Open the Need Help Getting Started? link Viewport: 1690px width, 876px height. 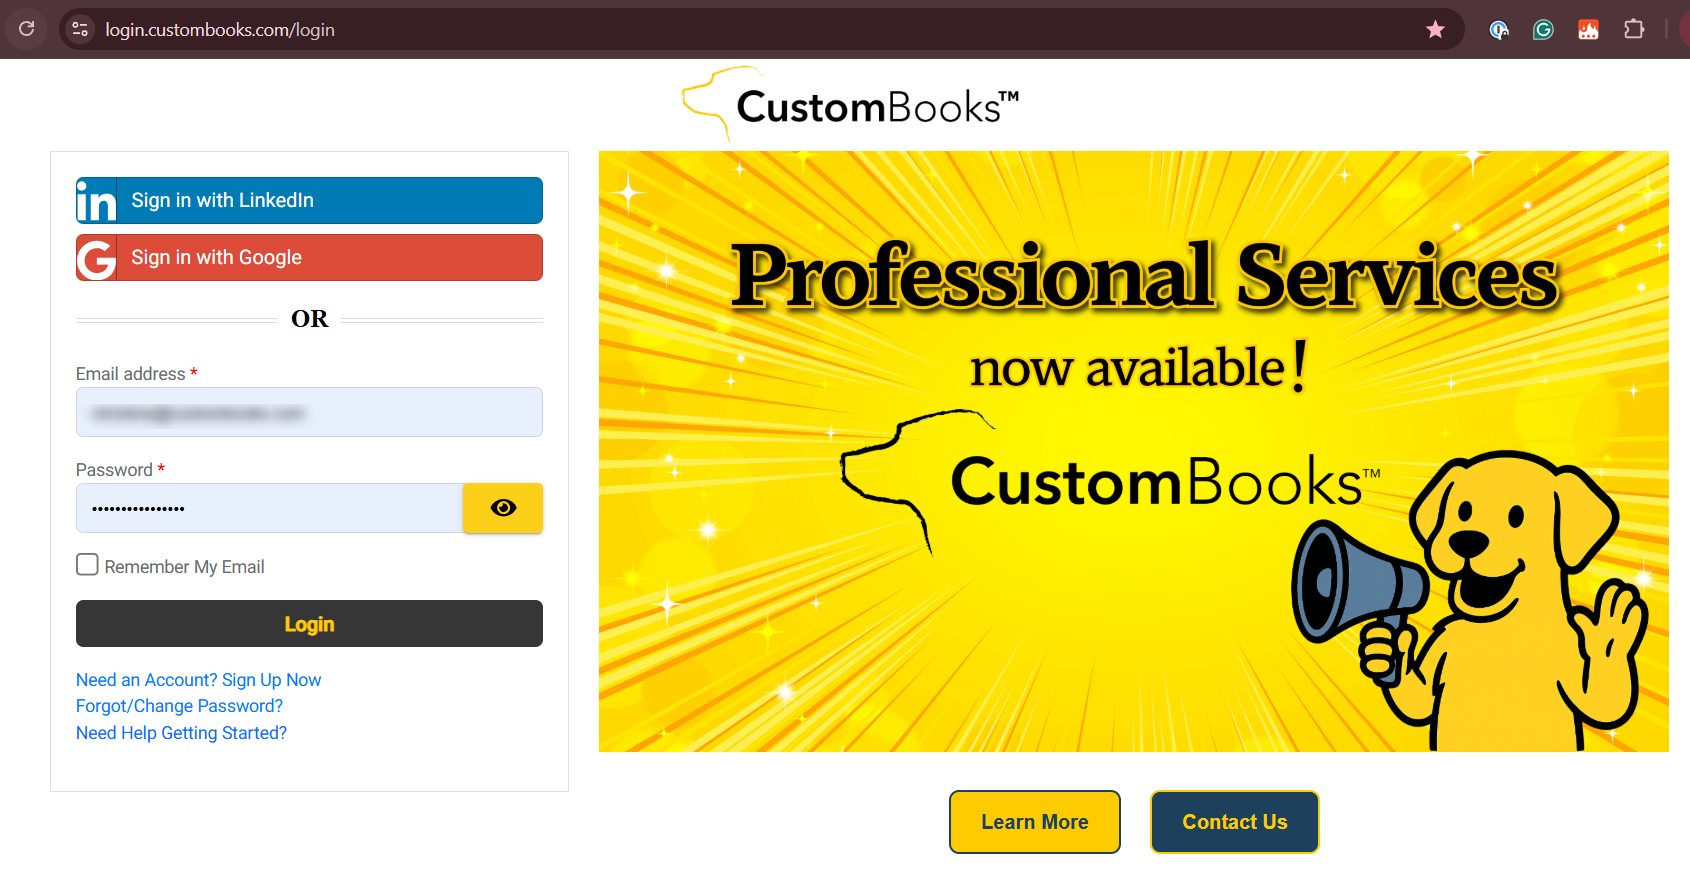181,733
